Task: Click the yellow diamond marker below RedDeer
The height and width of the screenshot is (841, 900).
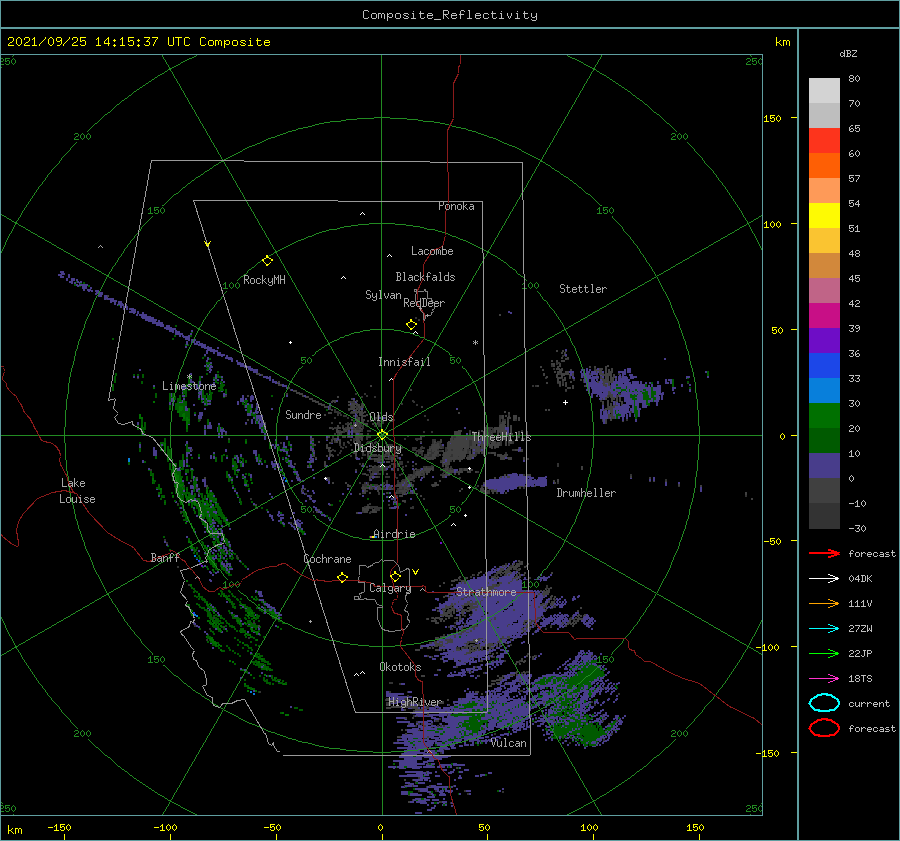Action: click(x=411, y=325)
